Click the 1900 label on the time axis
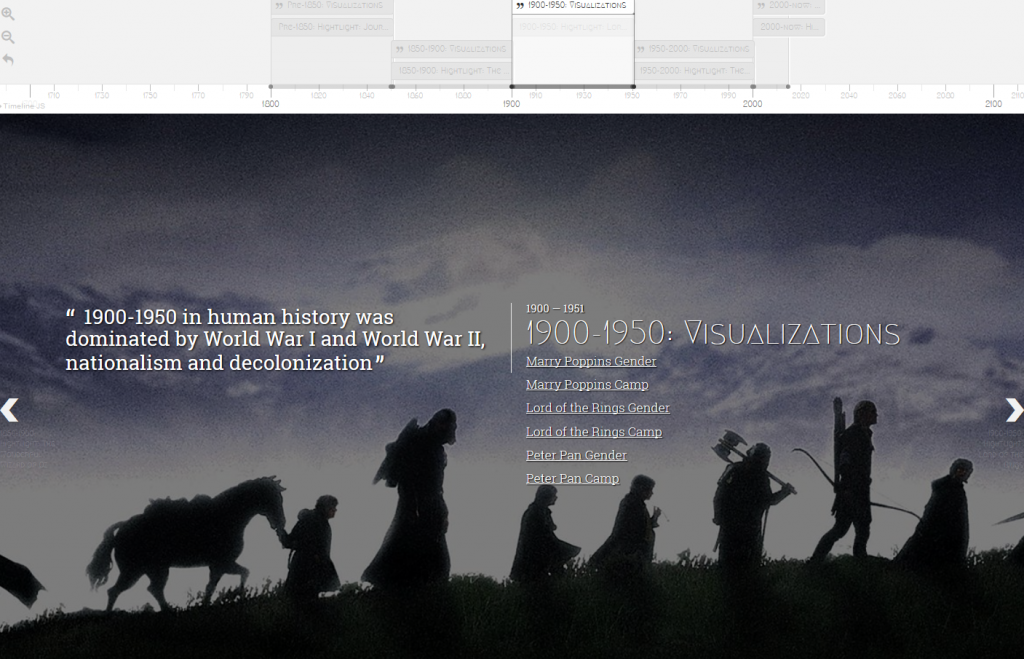 (x=511, y=104)
